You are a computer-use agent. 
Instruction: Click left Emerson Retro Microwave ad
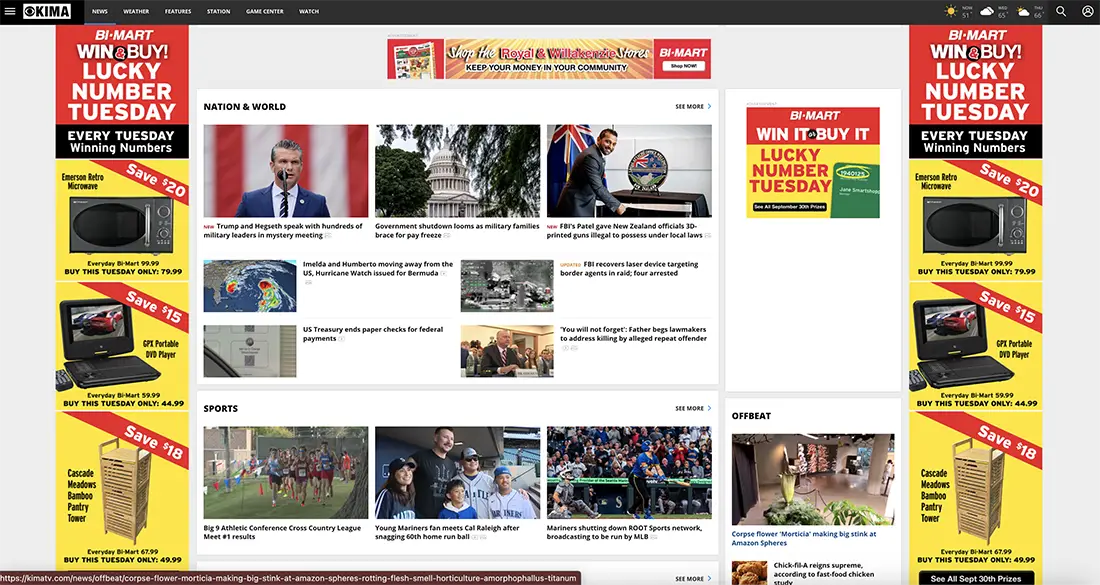pyautogui.click(x=122, y=221)
